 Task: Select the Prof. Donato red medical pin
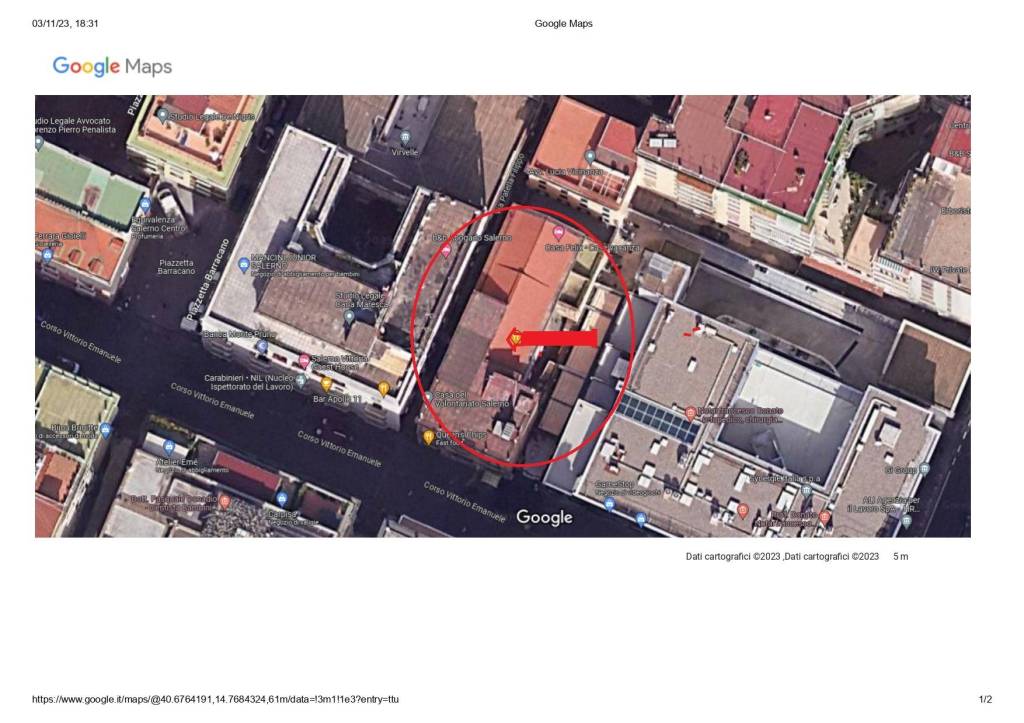click(825, 517)
